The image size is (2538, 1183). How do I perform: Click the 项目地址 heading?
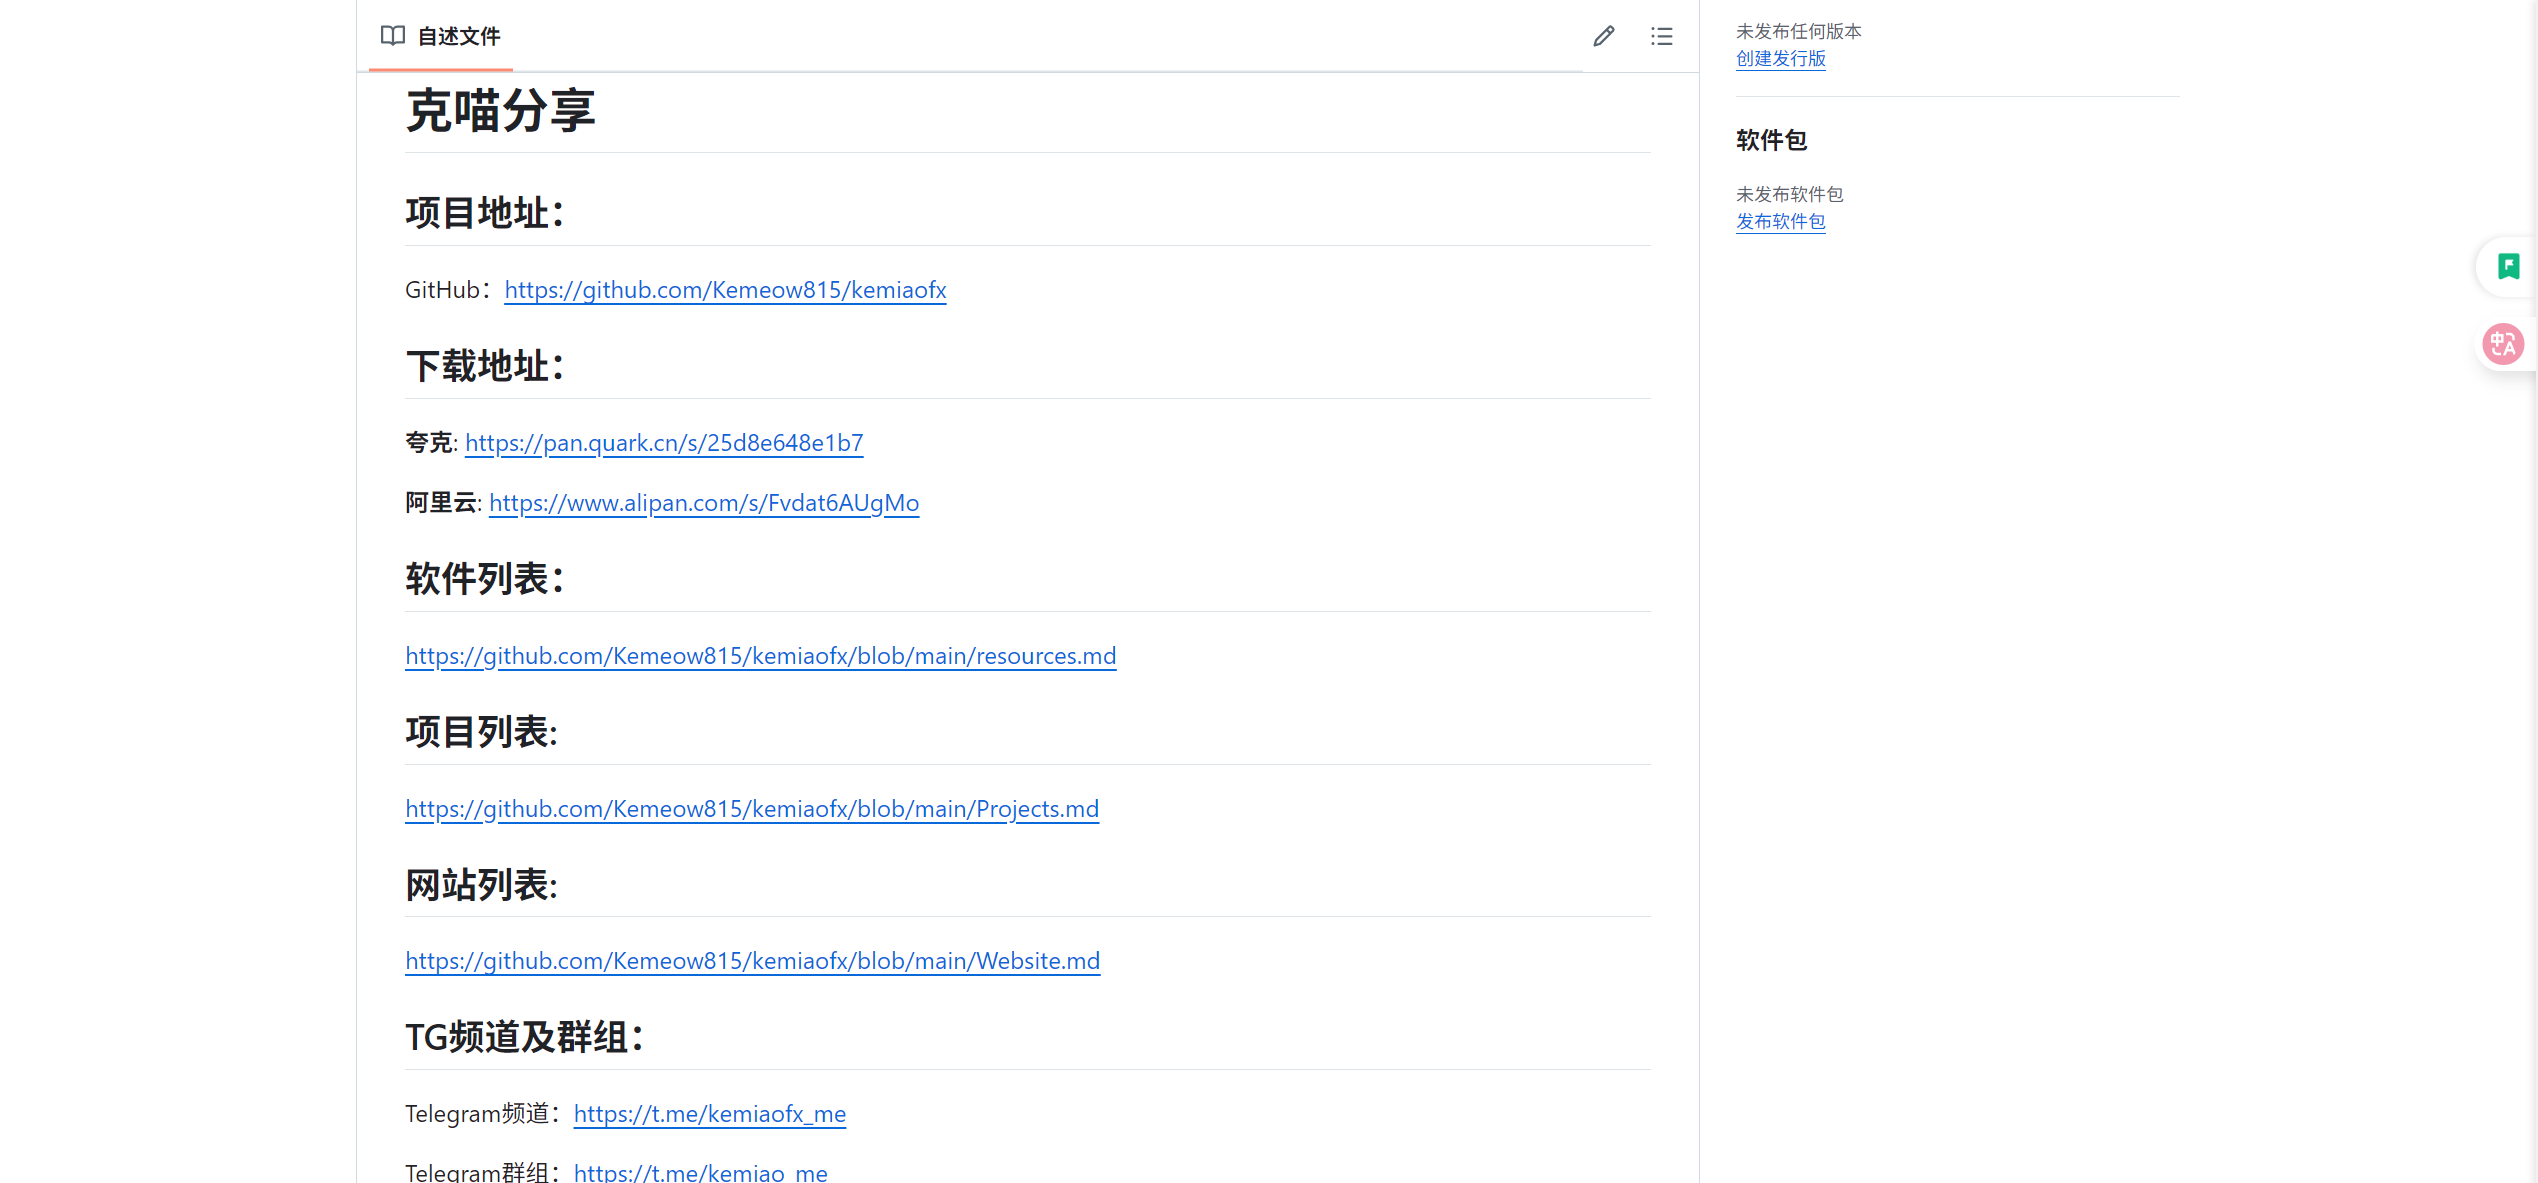point(486,213)
